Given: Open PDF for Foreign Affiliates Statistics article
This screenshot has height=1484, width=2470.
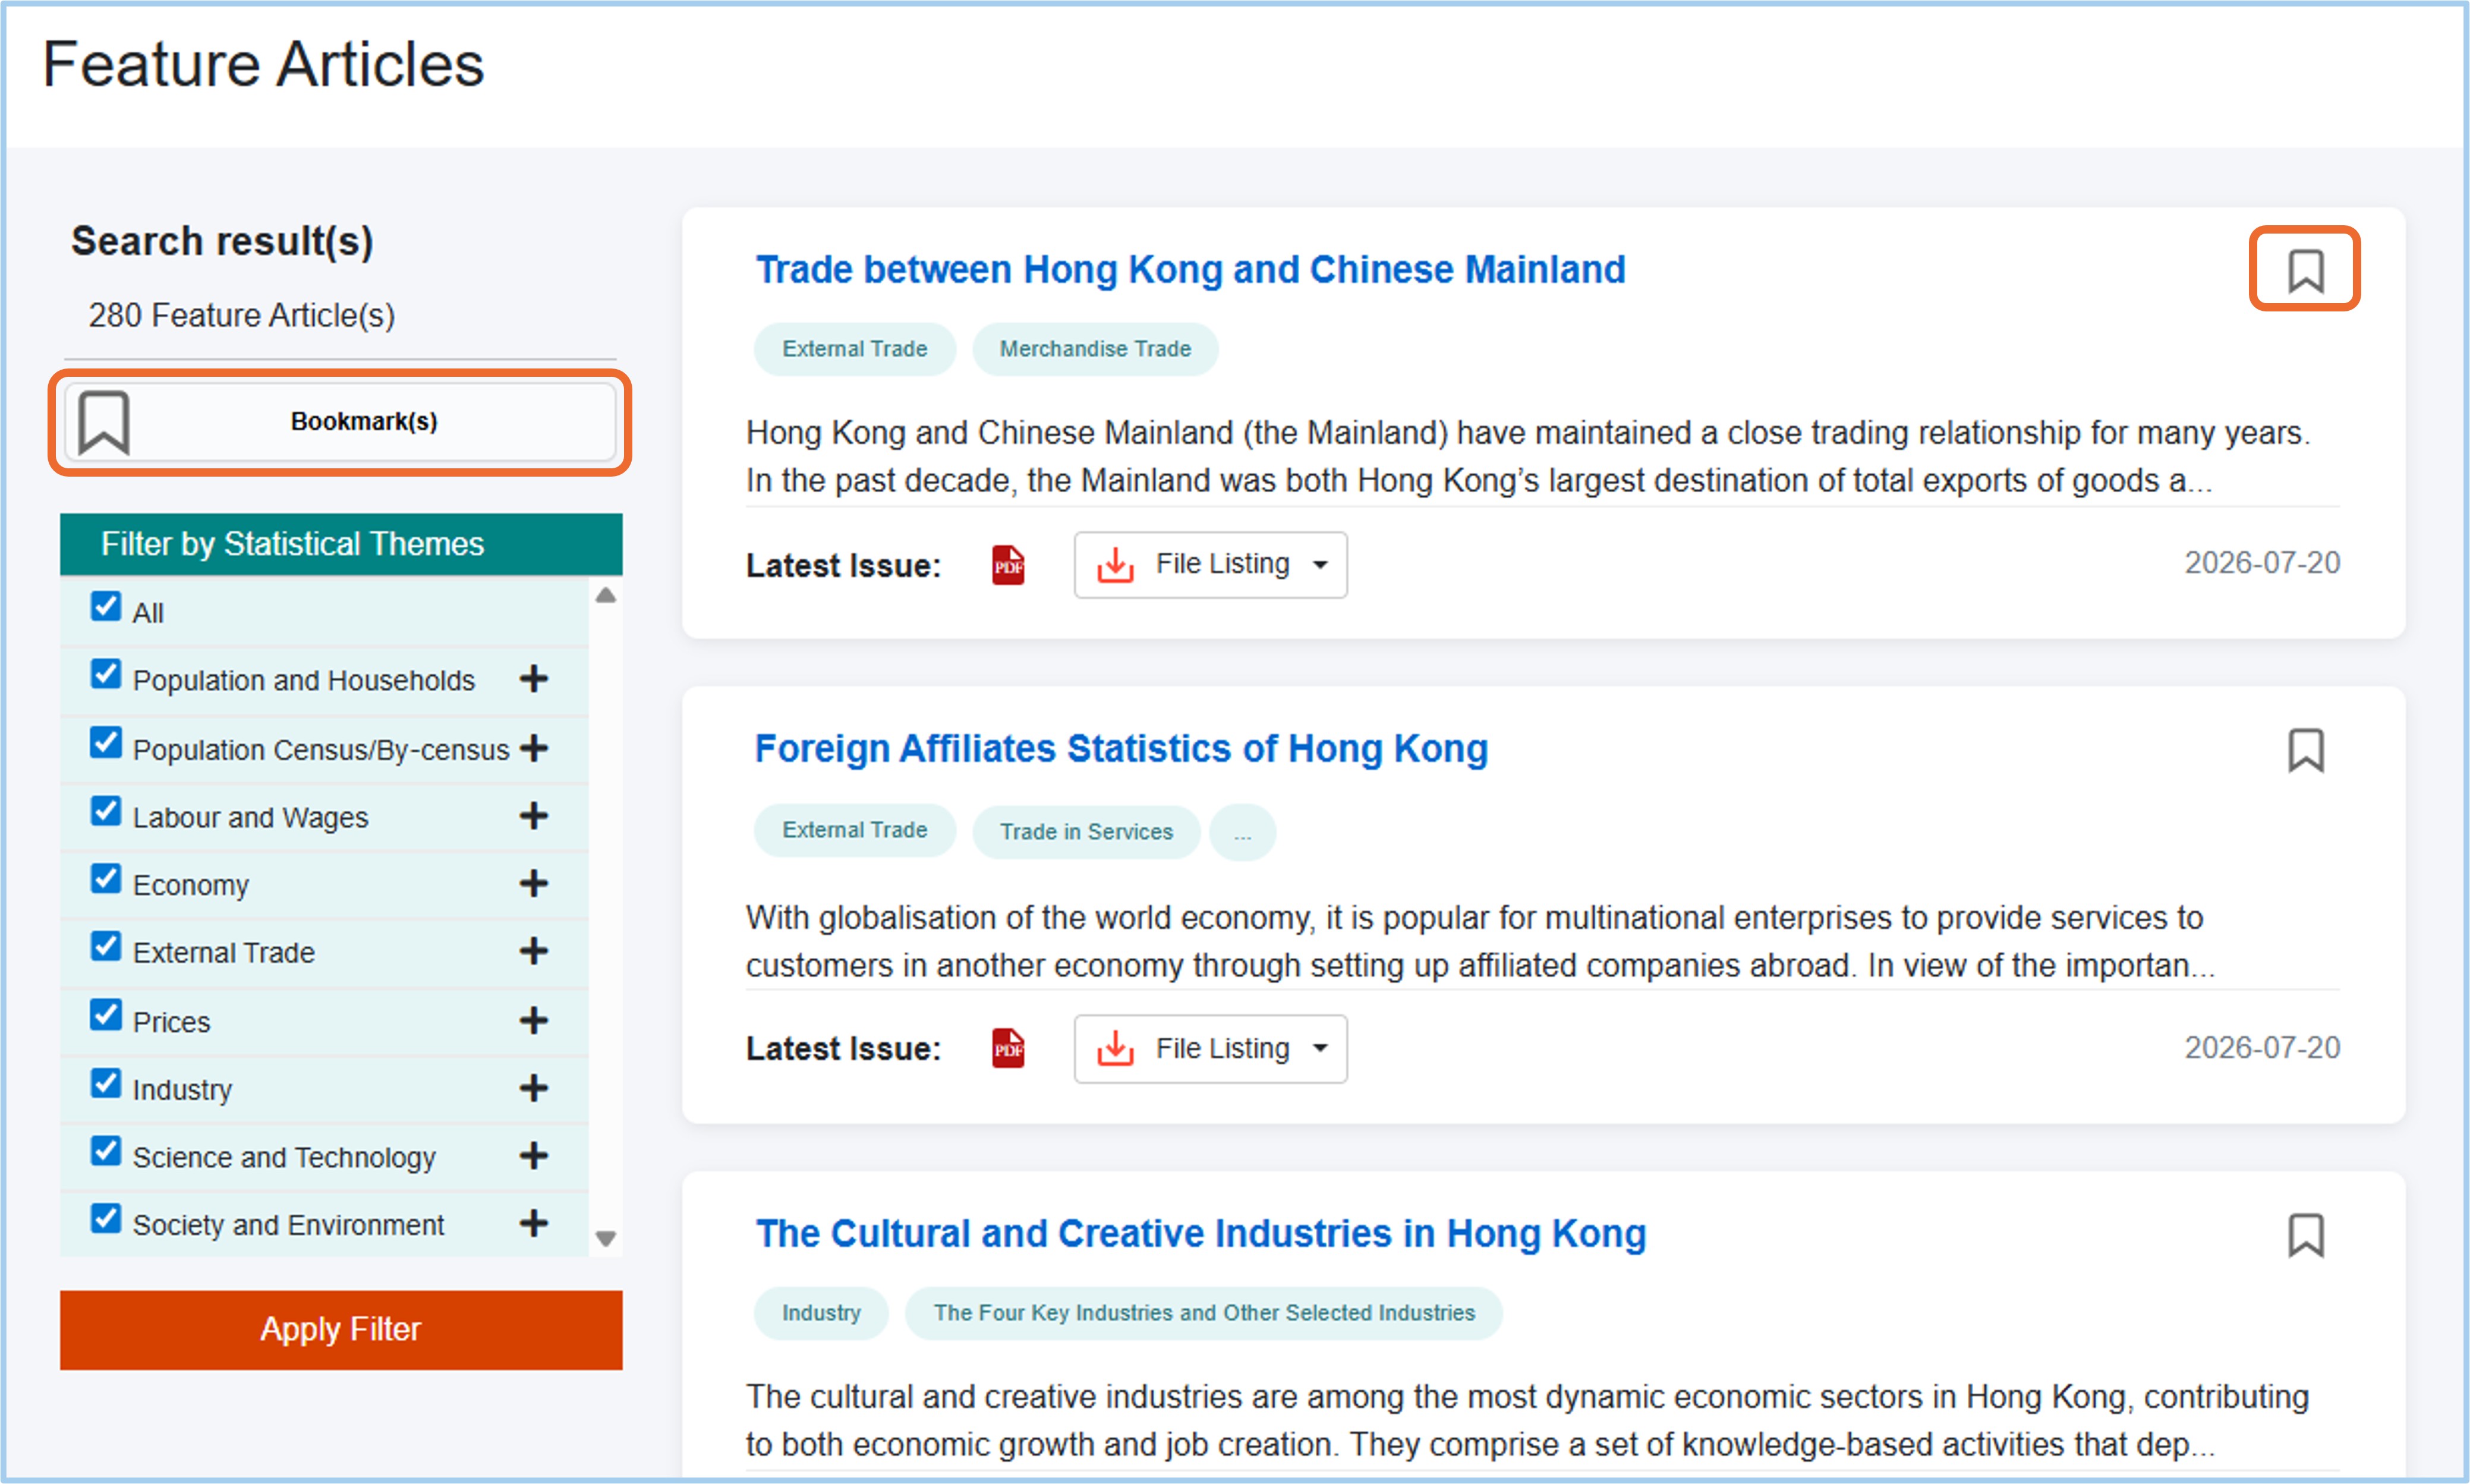Looking at the screenshot, I should 1008,1048.
